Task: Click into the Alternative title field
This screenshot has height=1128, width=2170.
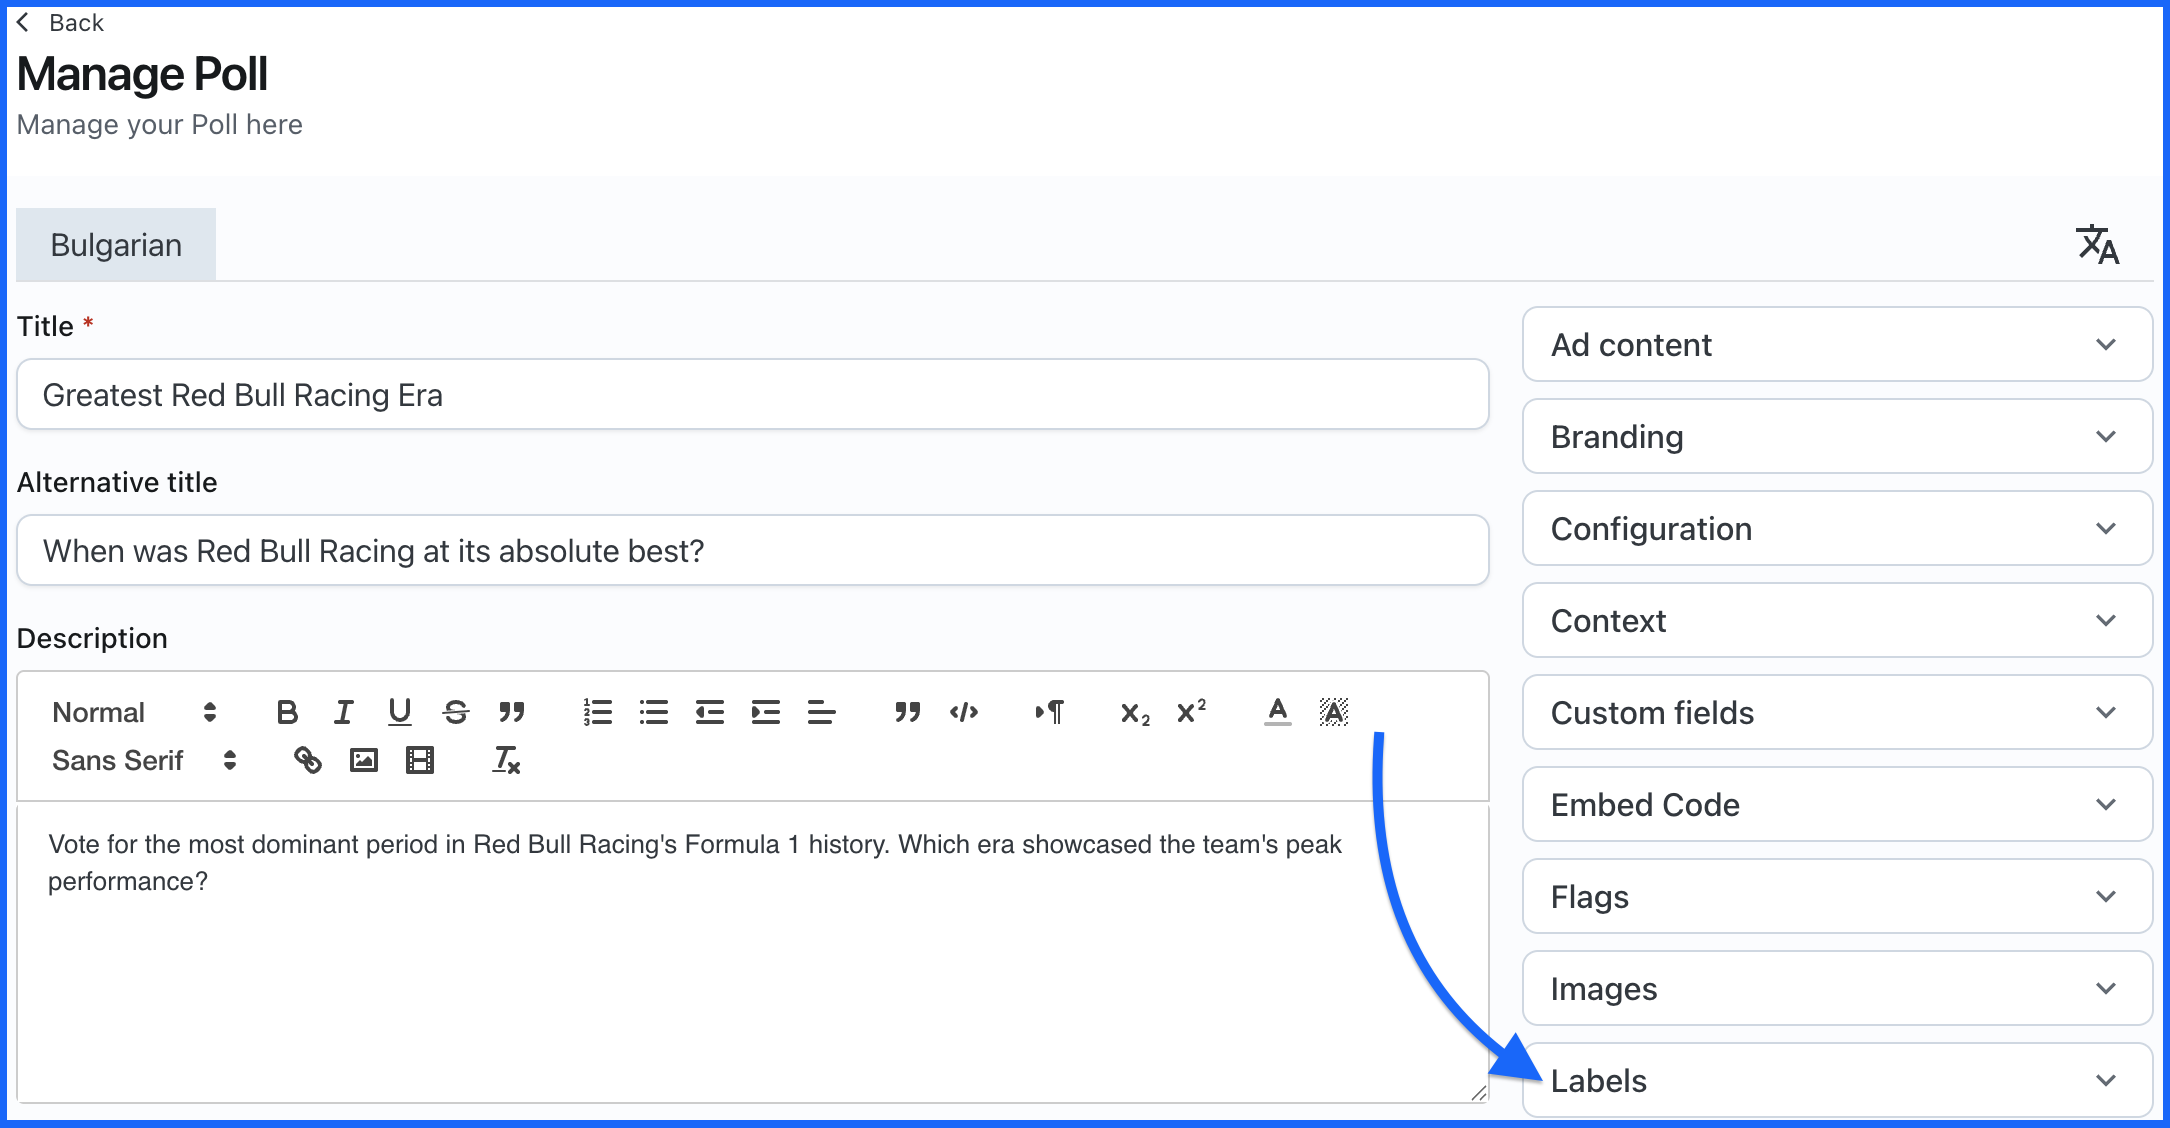Action: [752, 551]
